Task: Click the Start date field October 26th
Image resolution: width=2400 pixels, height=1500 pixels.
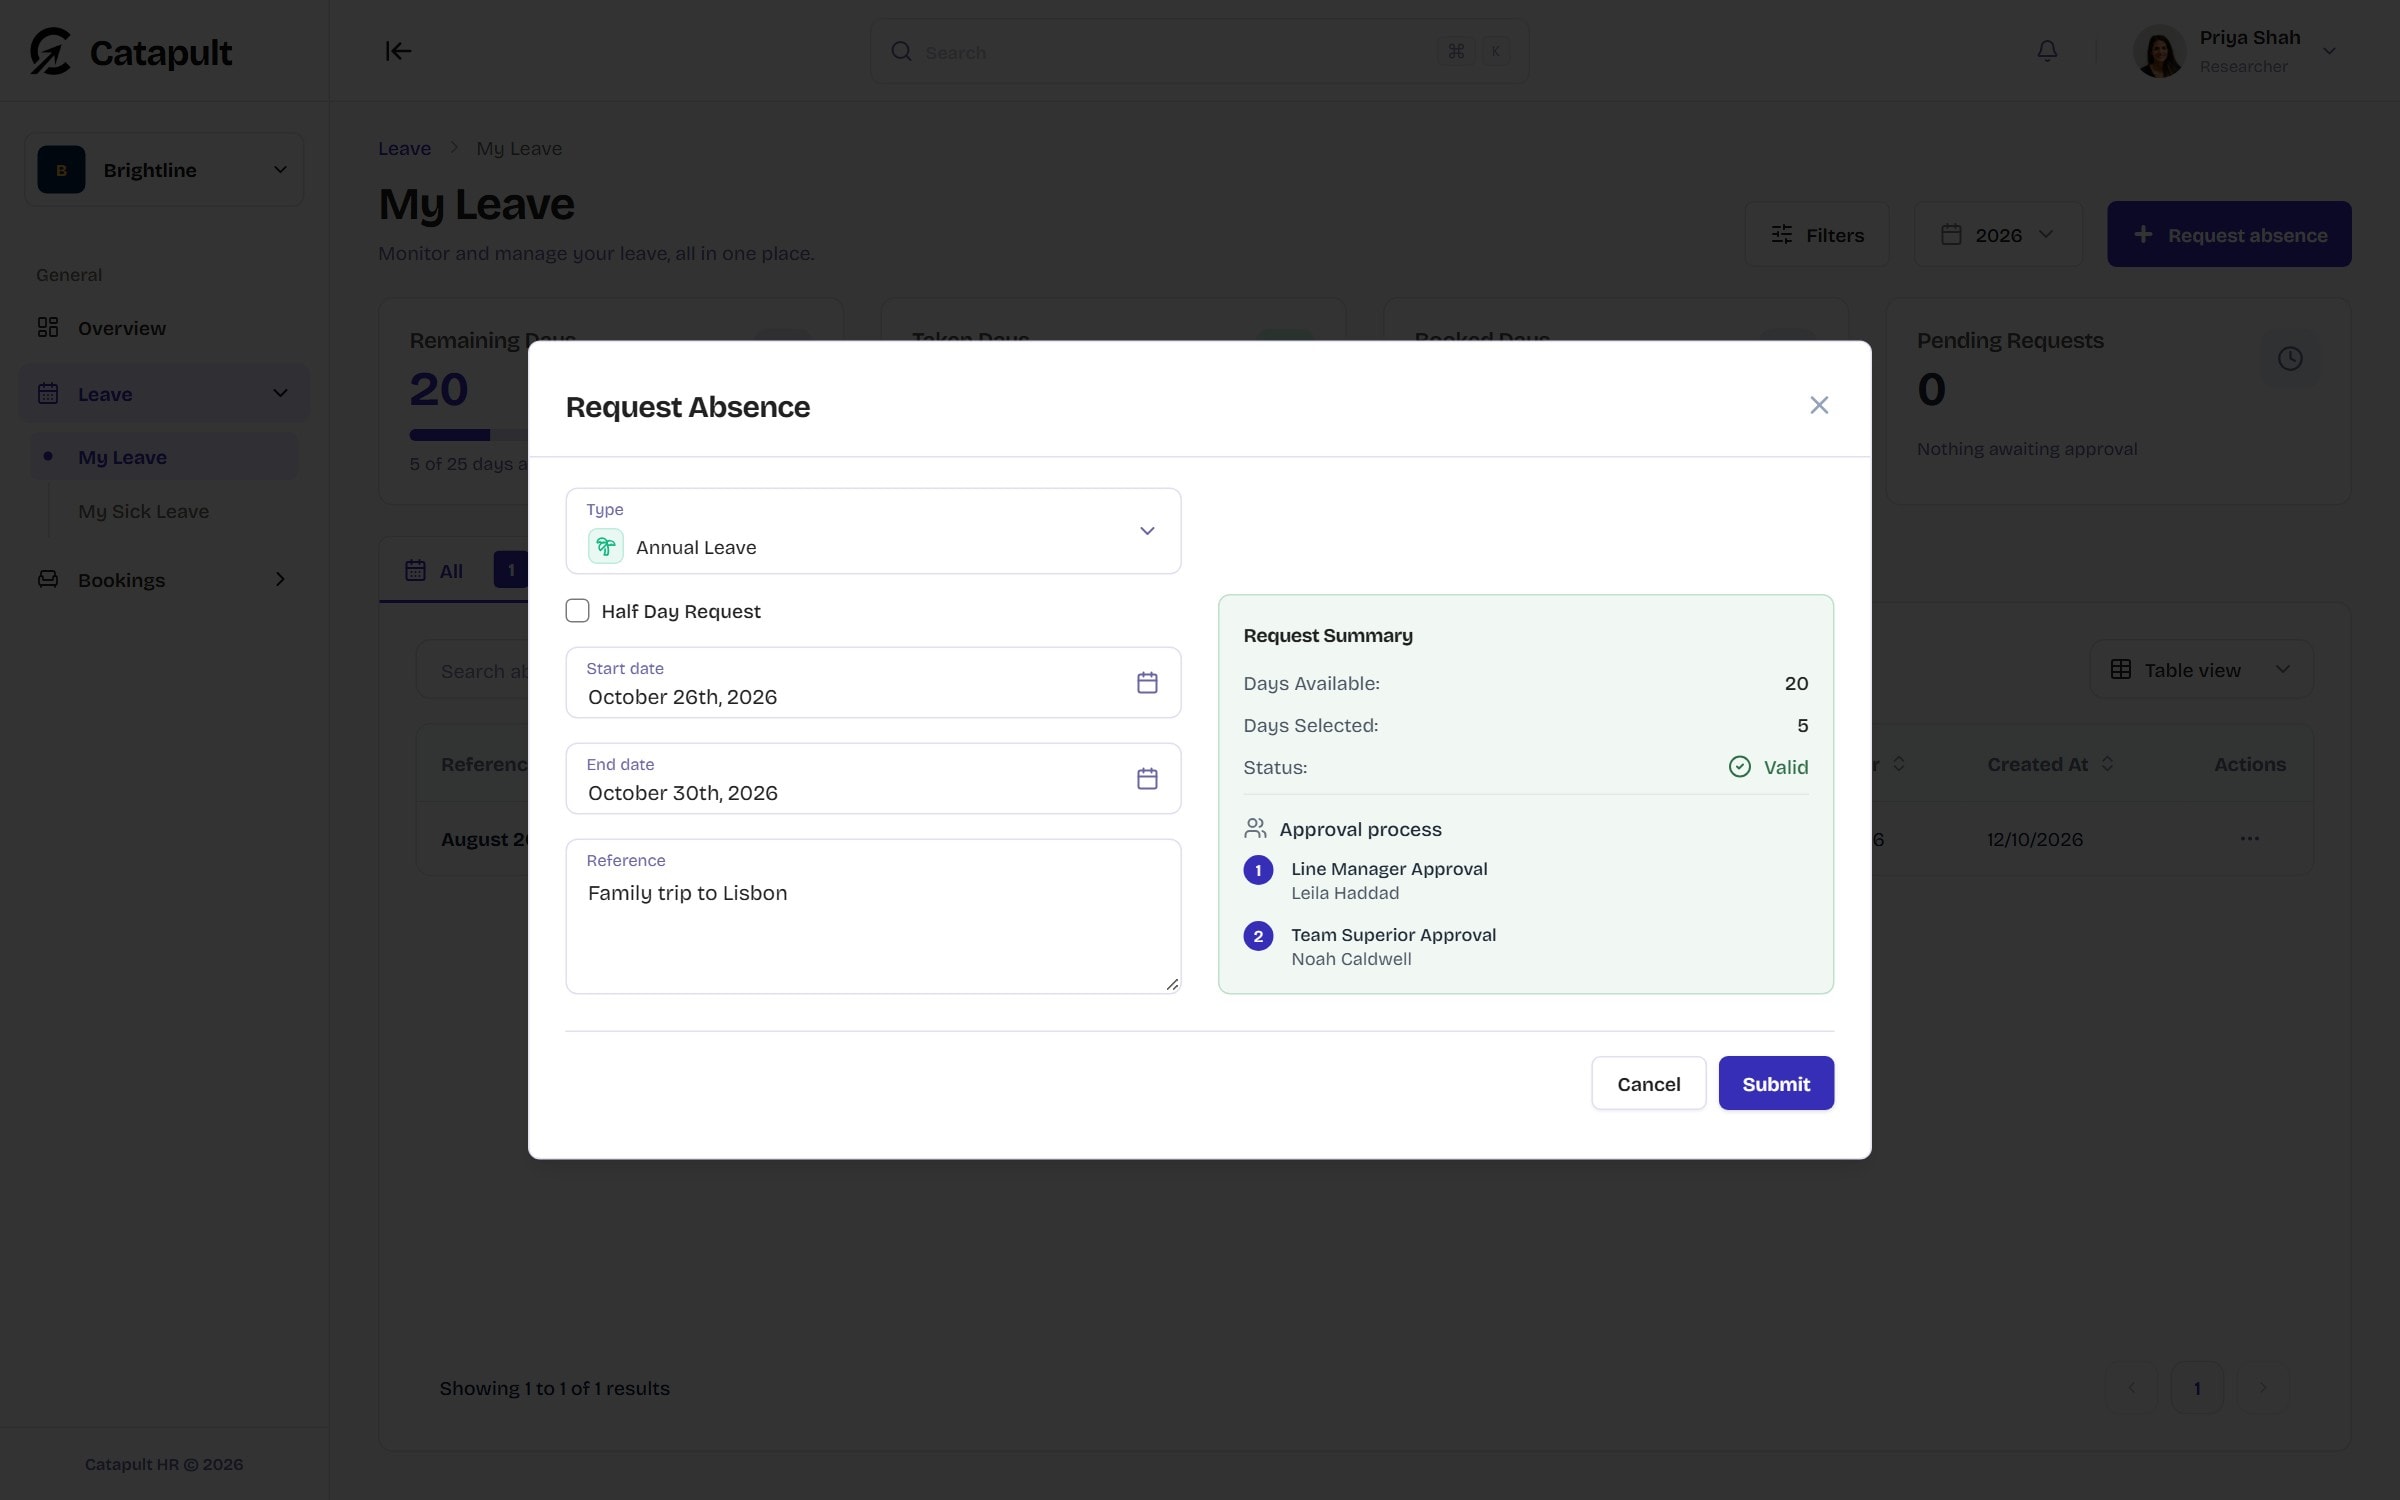Action: (873, 683)
